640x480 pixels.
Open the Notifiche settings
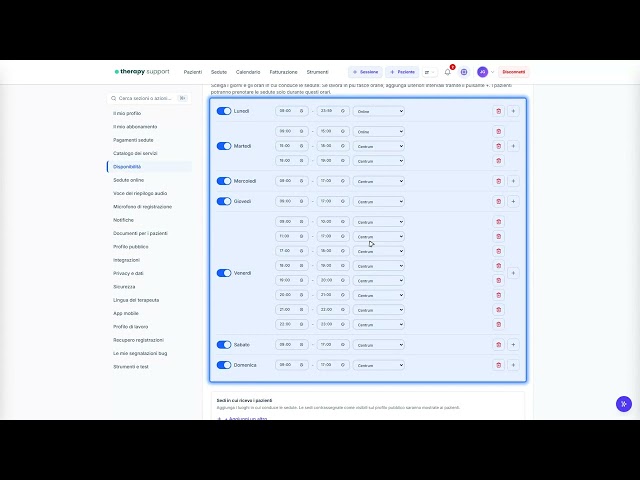(x=123, y=220)
